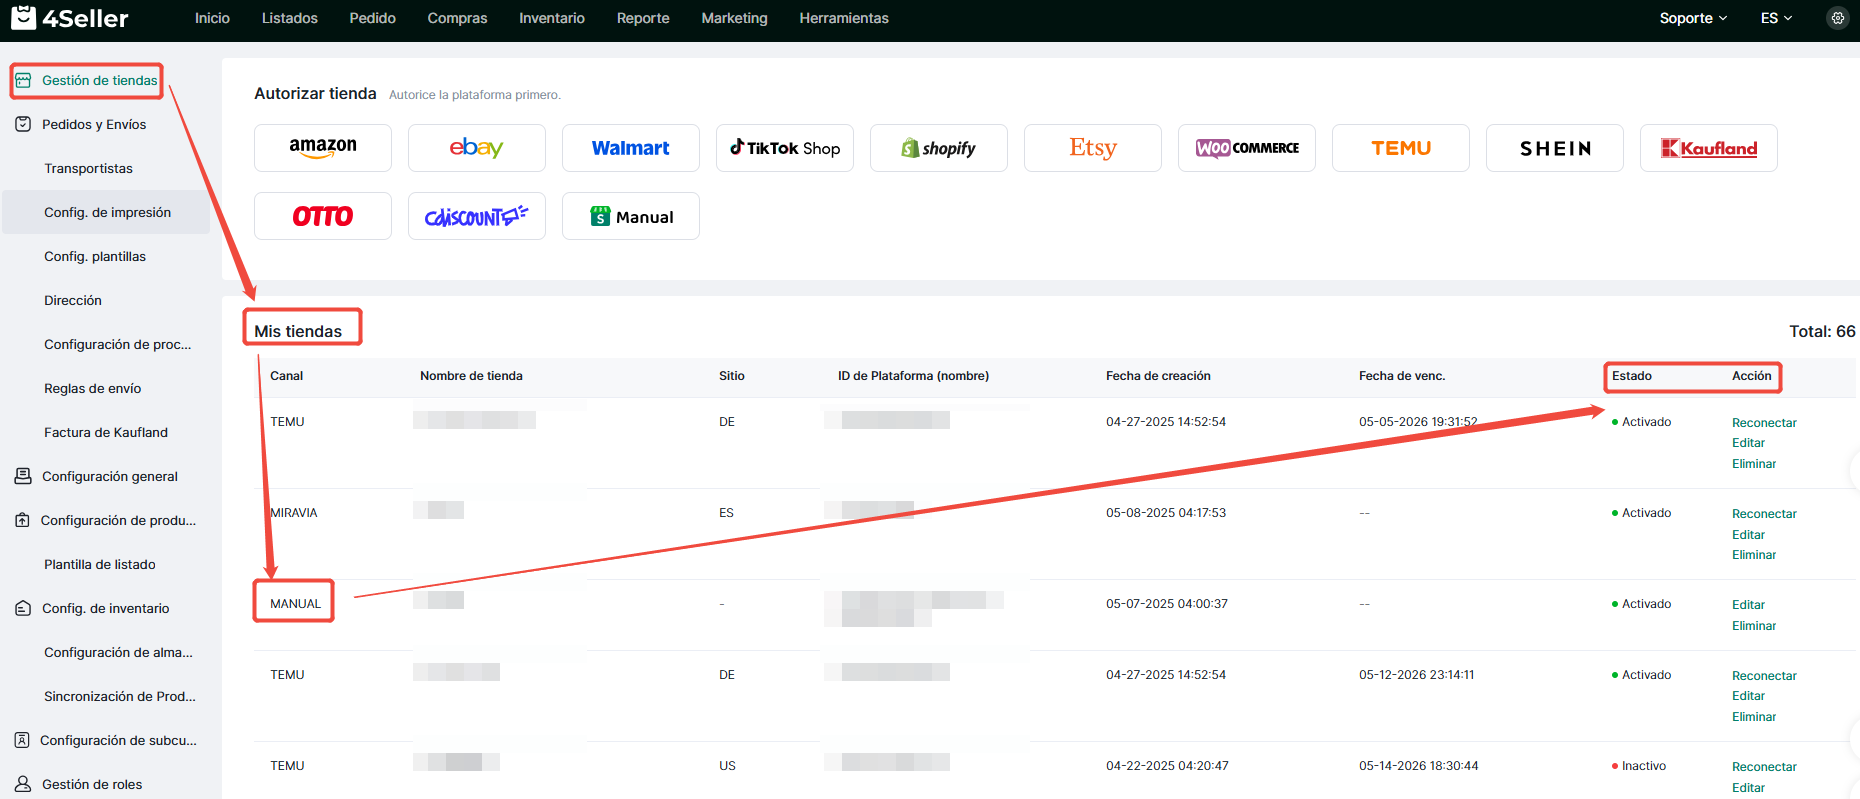This screenshot has width=1860, height=799.
Task: Authorize an Amazon store
Action: [x=323, y=148]
